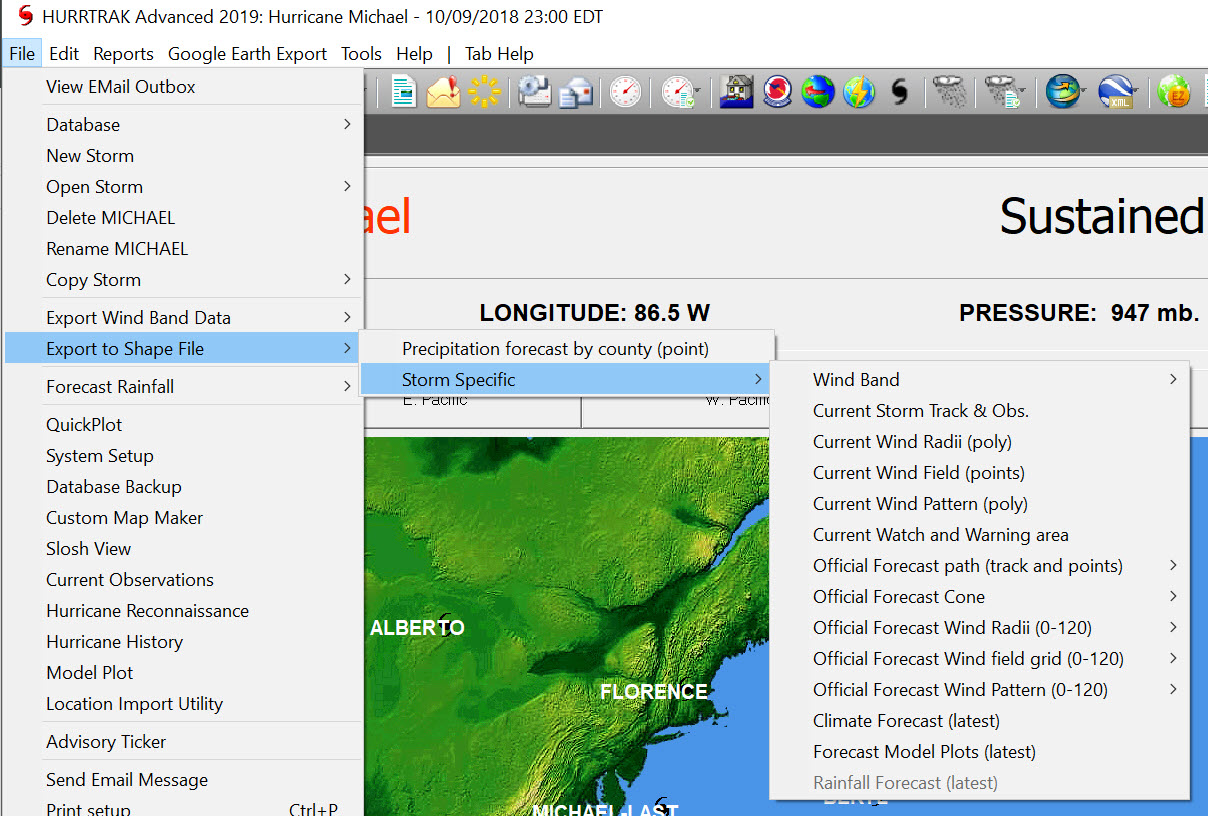Click the email alert envelope icon
Image resolution: width=1208 pixels, height=816 pixels.
tap(443, 92)
